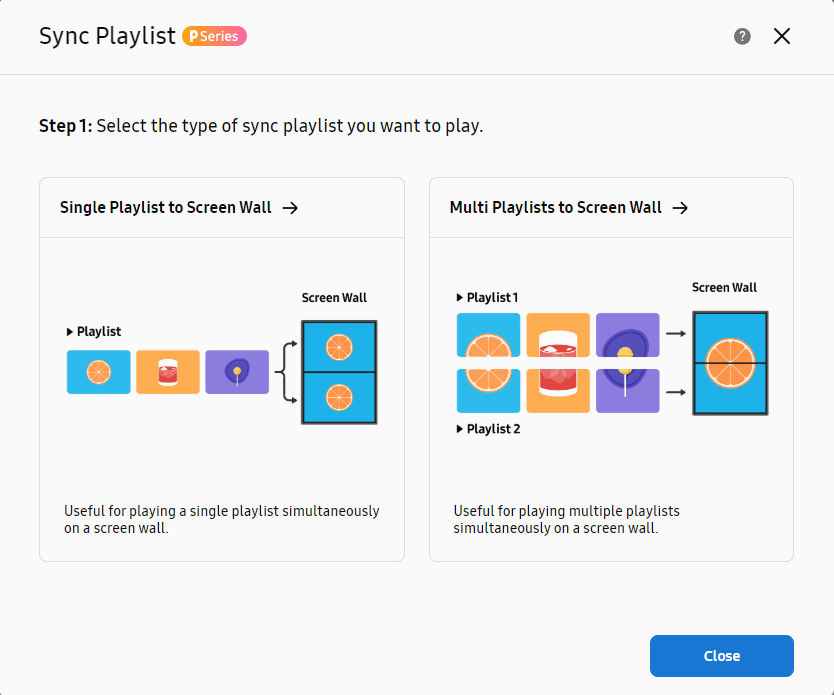Viewport: 834px width, 695px height.
Task: Click the P Series badge
Action: pos(214,36)
